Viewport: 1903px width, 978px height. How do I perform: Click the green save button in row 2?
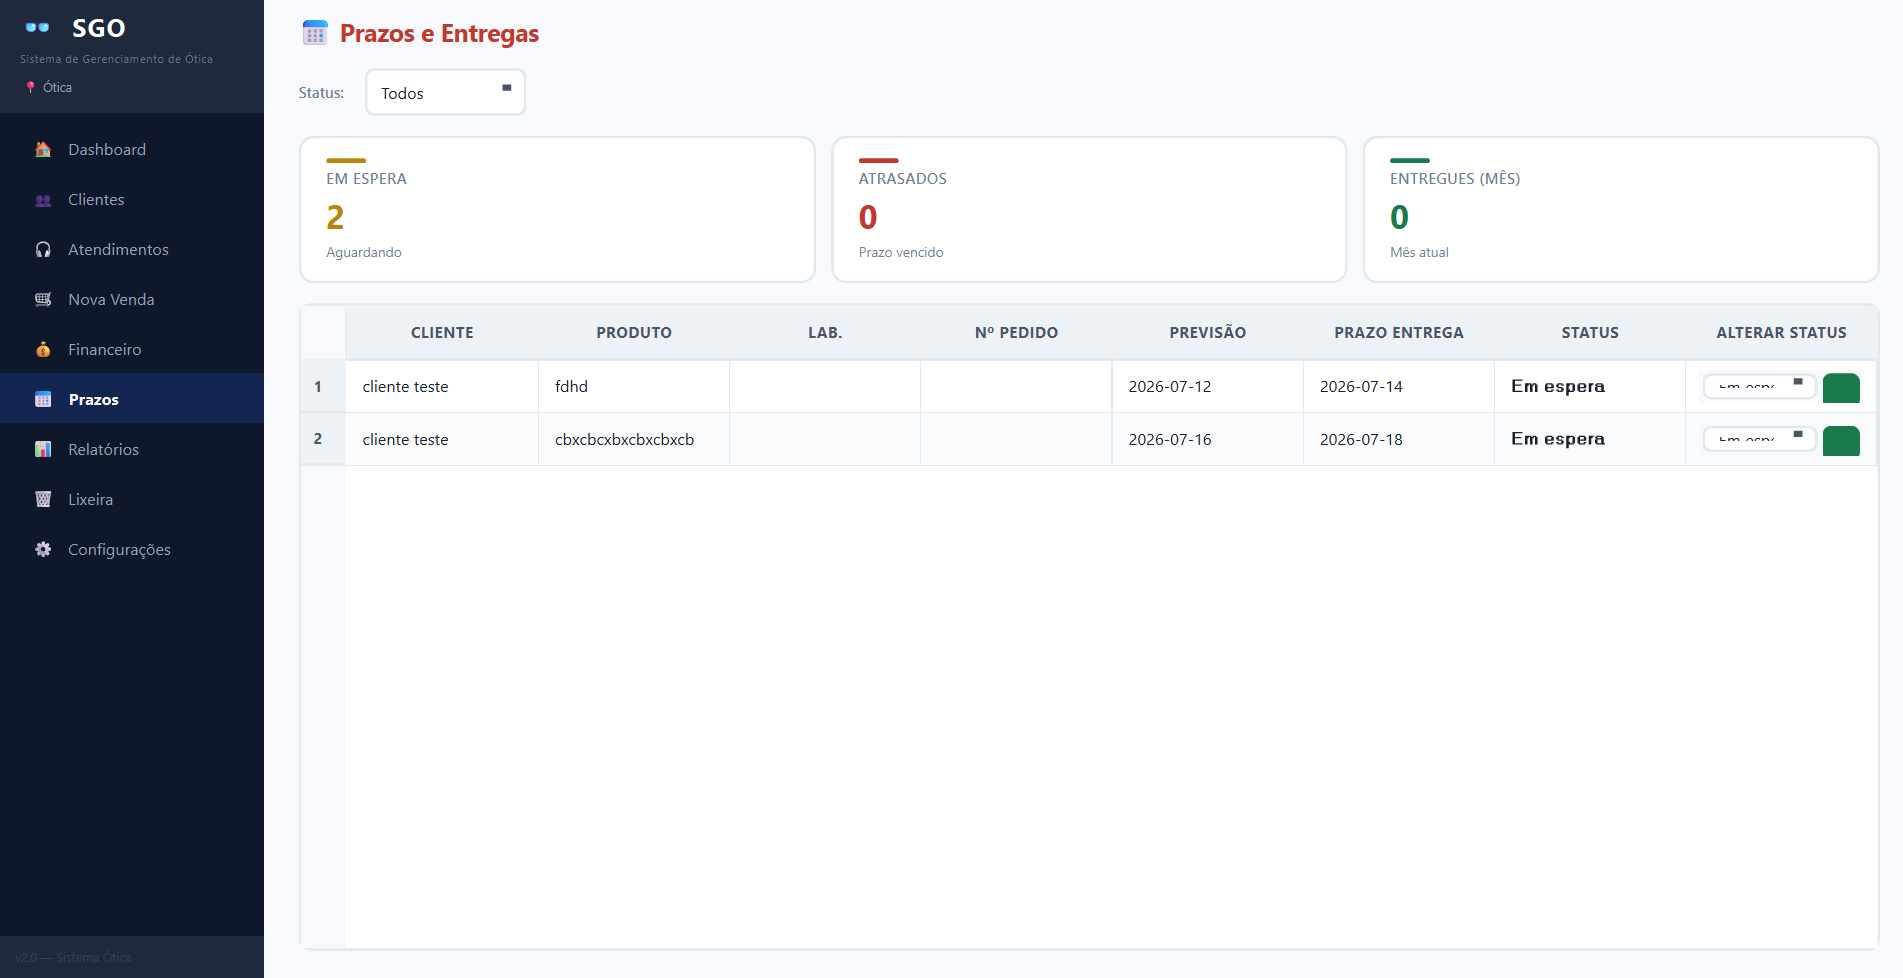pos(1841,441)
